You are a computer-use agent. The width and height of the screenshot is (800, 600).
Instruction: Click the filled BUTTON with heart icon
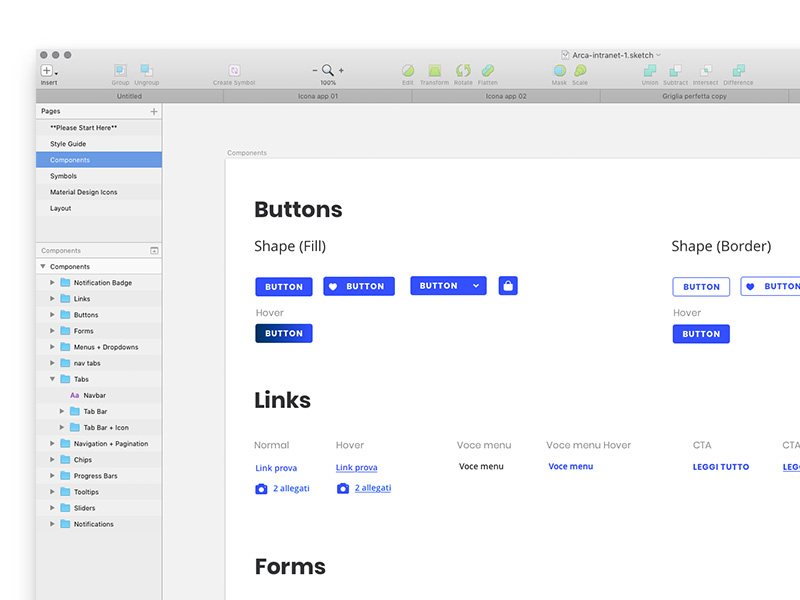(359, 286)
